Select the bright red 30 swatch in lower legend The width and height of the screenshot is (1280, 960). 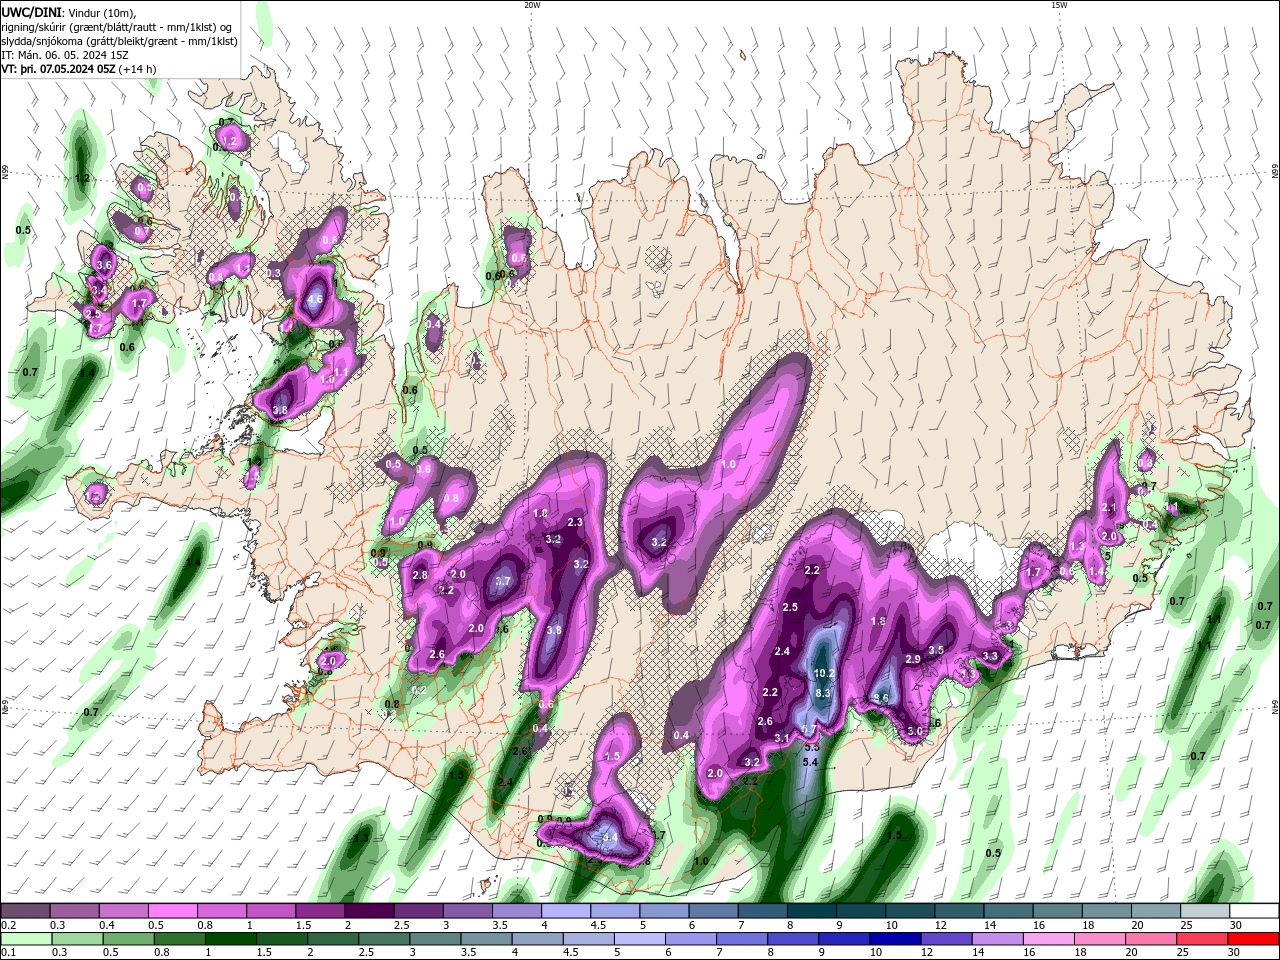click(1254, 938)
